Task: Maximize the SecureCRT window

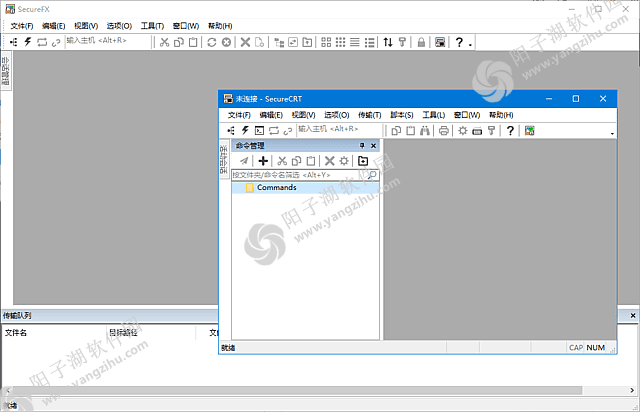Action: coord(576,99)
